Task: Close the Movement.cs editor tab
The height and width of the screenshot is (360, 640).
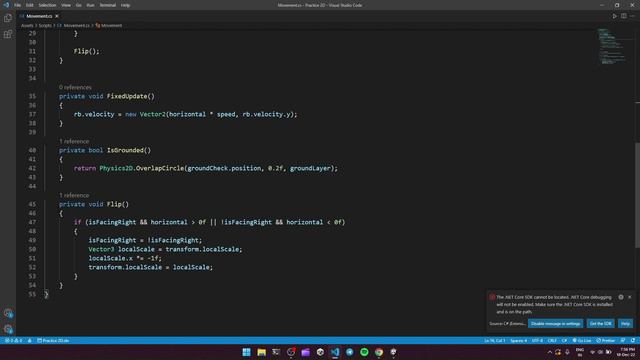Action: tap(57, 16)
